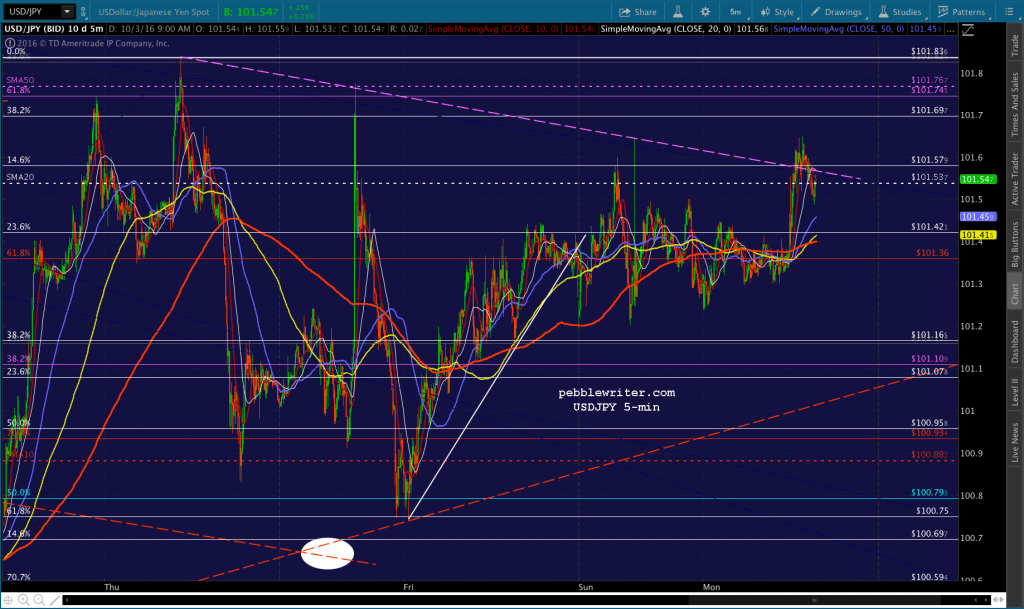Click the green 101.547 price bubble
The image size is (1024, 609).
click(978, 179)
